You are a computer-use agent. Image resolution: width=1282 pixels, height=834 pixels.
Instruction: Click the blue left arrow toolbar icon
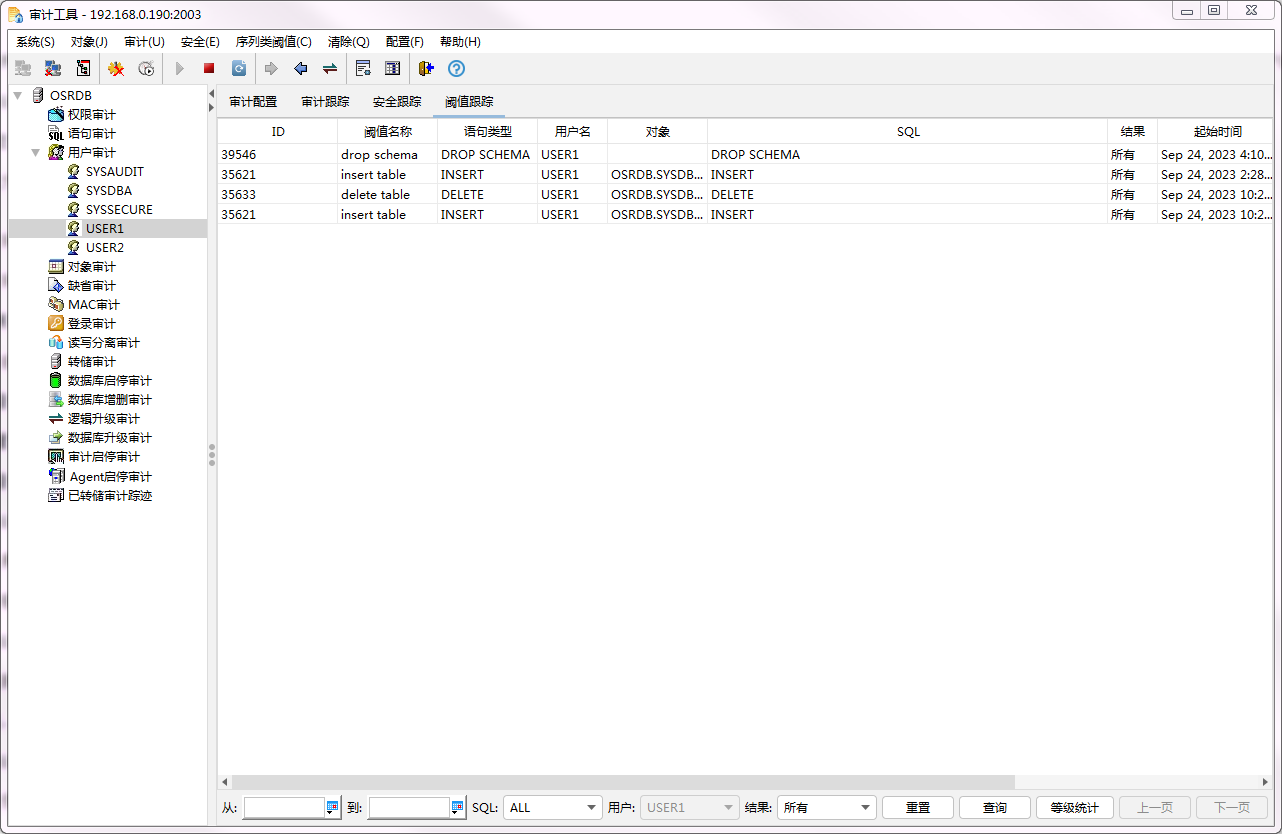tap(300, 69)
